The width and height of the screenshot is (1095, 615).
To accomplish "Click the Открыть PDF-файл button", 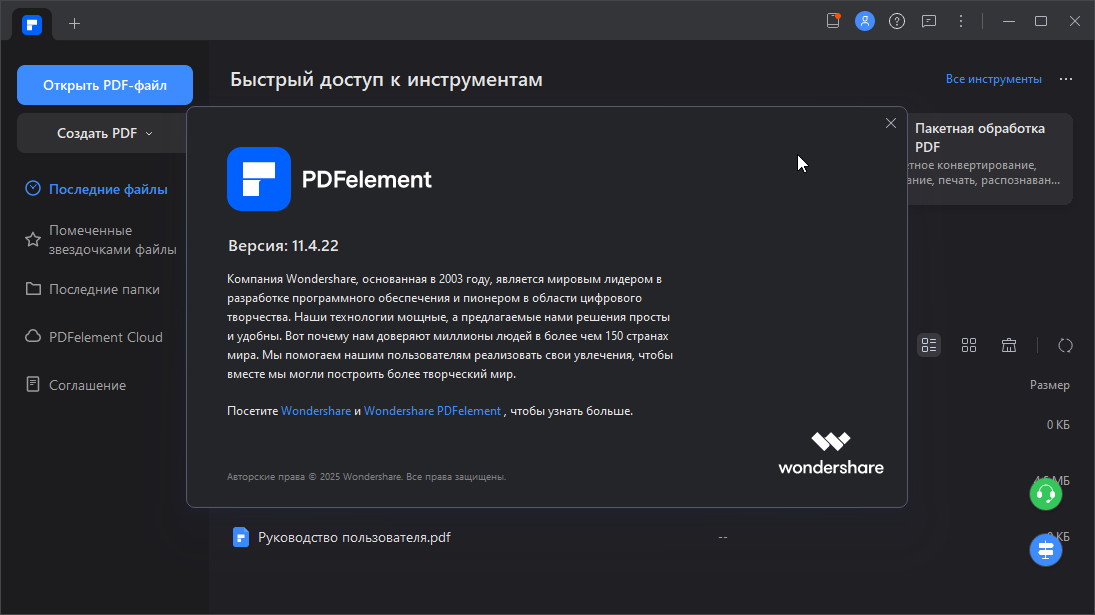I will point(105,85).
